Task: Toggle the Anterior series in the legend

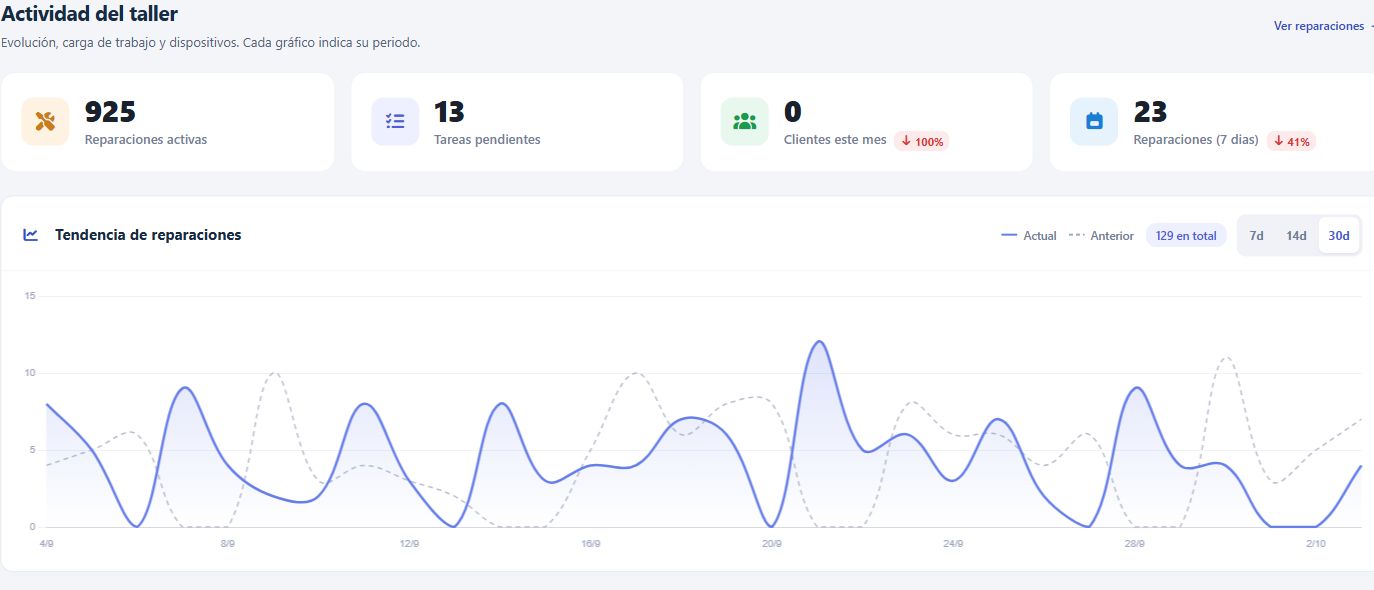Action: 1101,236
